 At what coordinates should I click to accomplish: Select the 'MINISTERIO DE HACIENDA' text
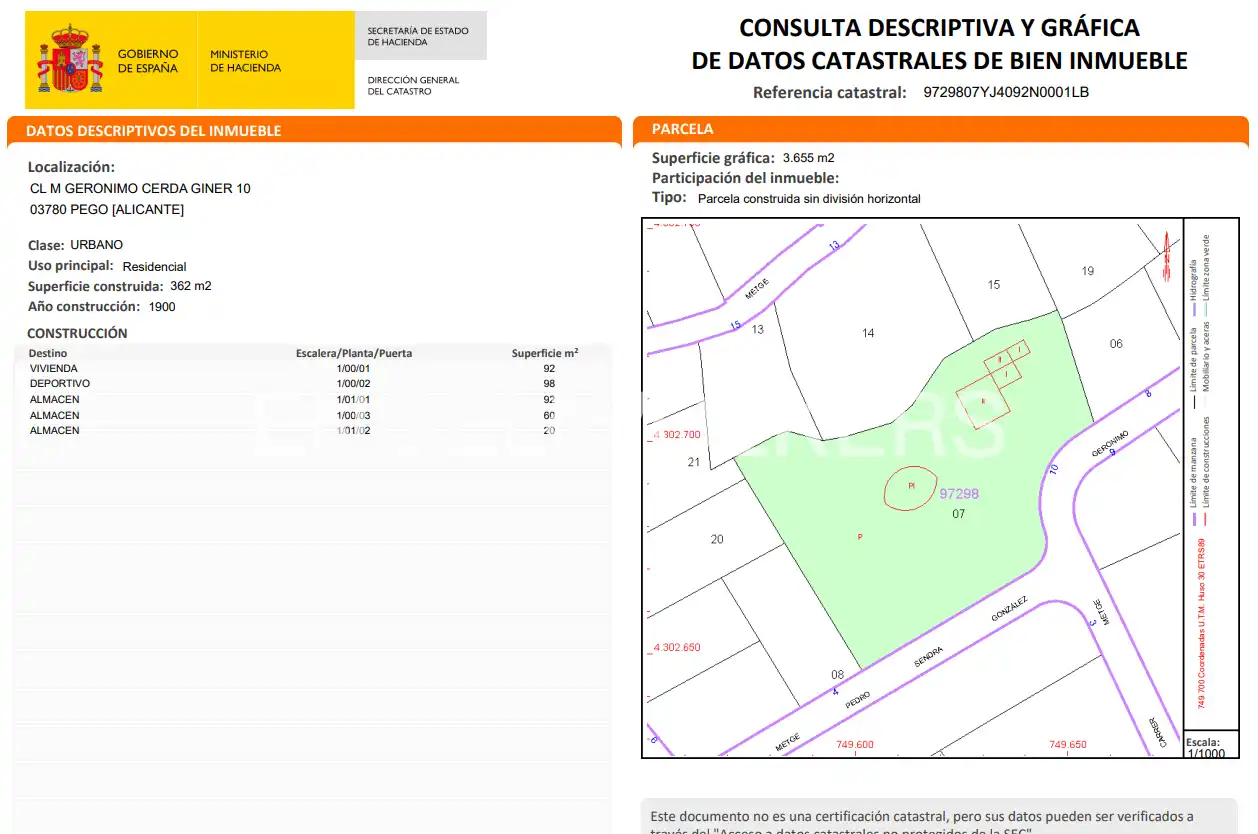245,61
